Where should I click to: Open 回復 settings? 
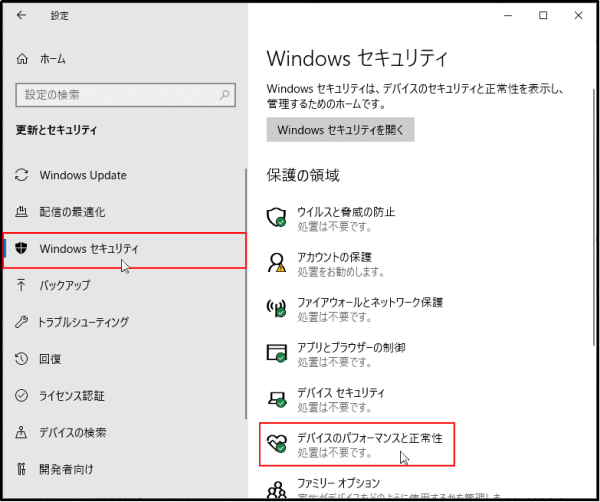tap(50, 359)
